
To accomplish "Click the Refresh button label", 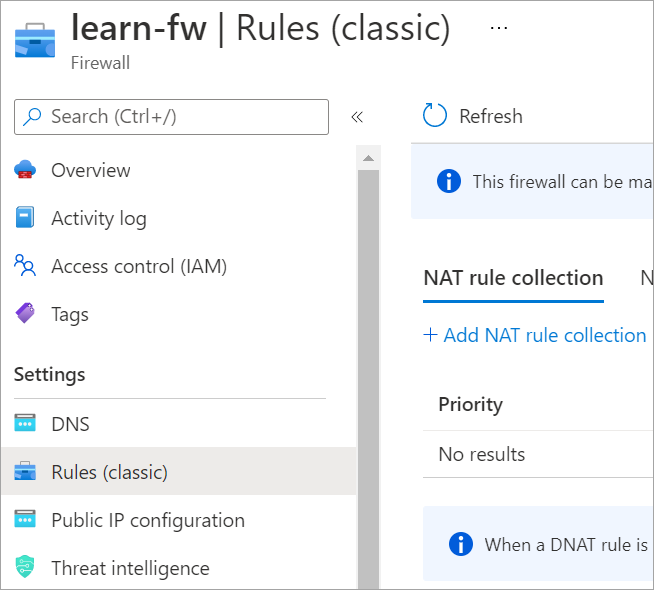I will [490, 116].
